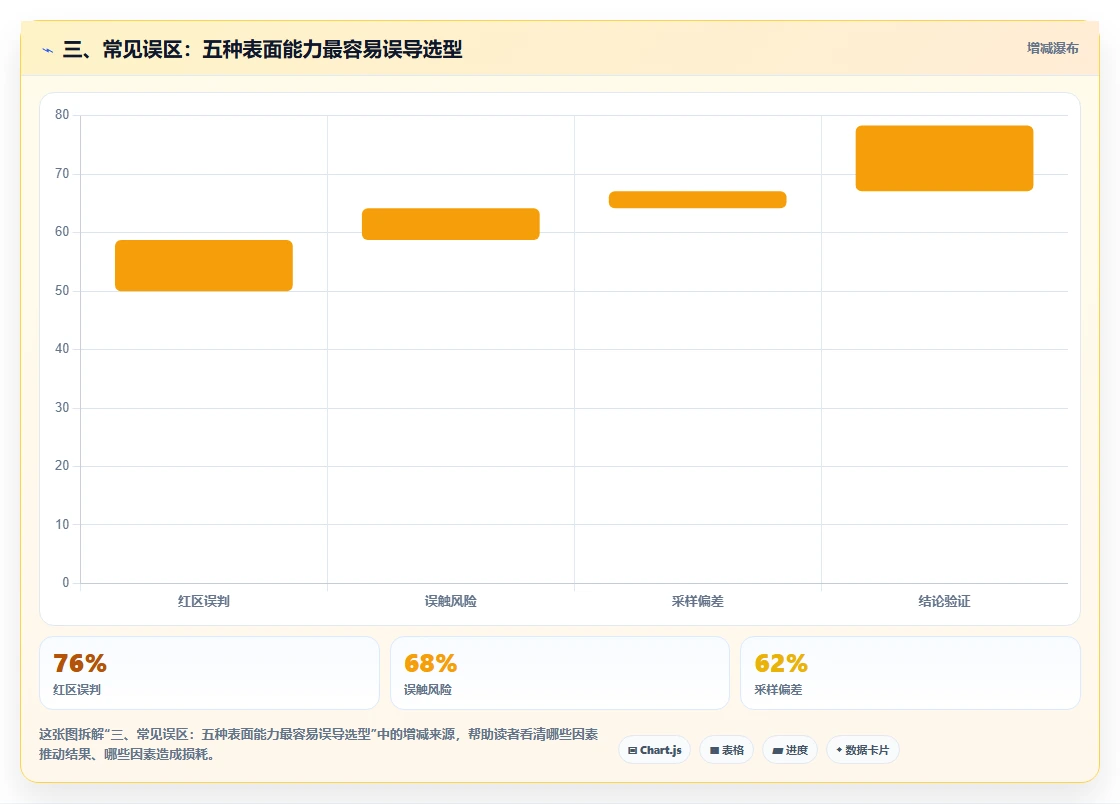
Task: Click the y-axis value 70
Action: pos(62,174)
